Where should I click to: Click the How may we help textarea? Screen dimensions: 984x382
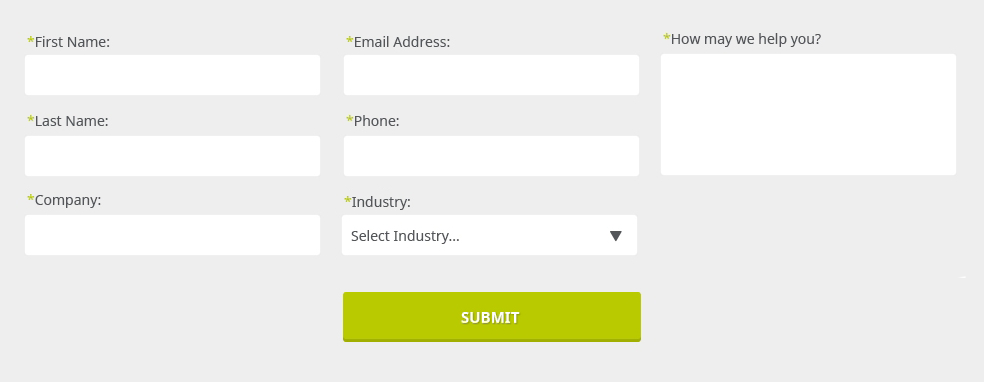(808, 114)
